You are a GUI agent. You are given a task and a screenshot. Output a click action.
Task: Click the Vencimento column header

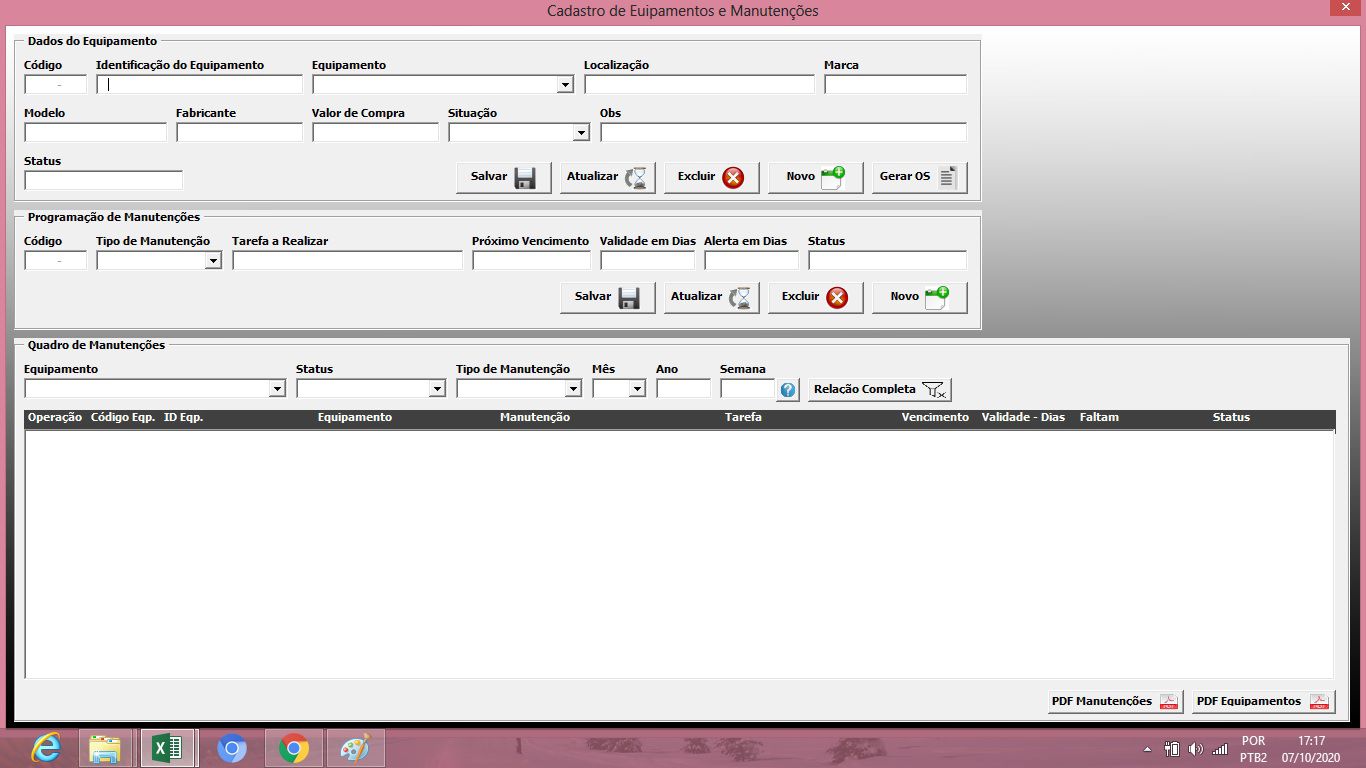934,417
